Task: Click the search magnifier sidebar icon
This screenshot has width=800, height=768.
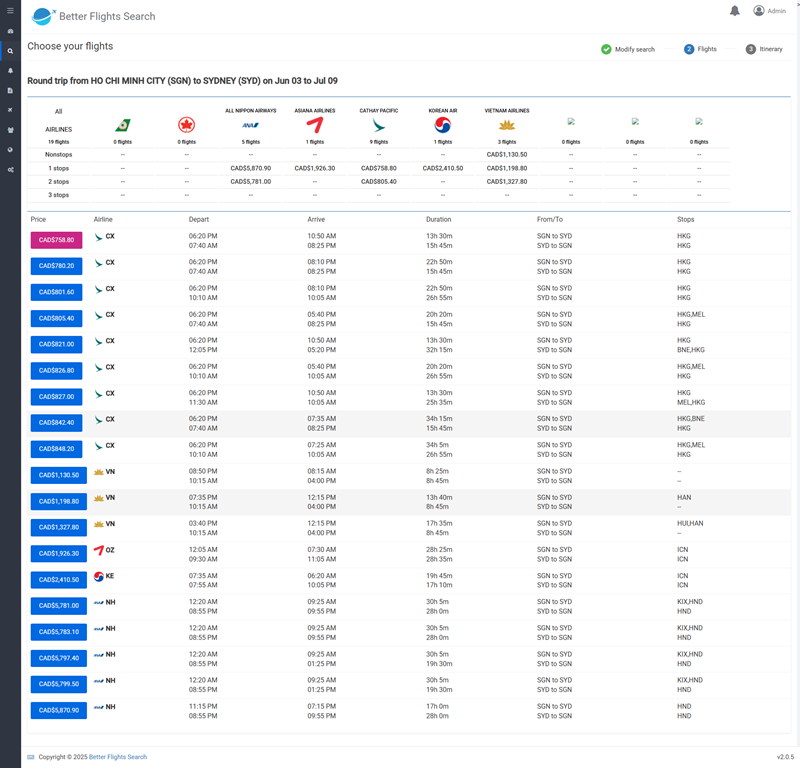Action: coord(10,51)
